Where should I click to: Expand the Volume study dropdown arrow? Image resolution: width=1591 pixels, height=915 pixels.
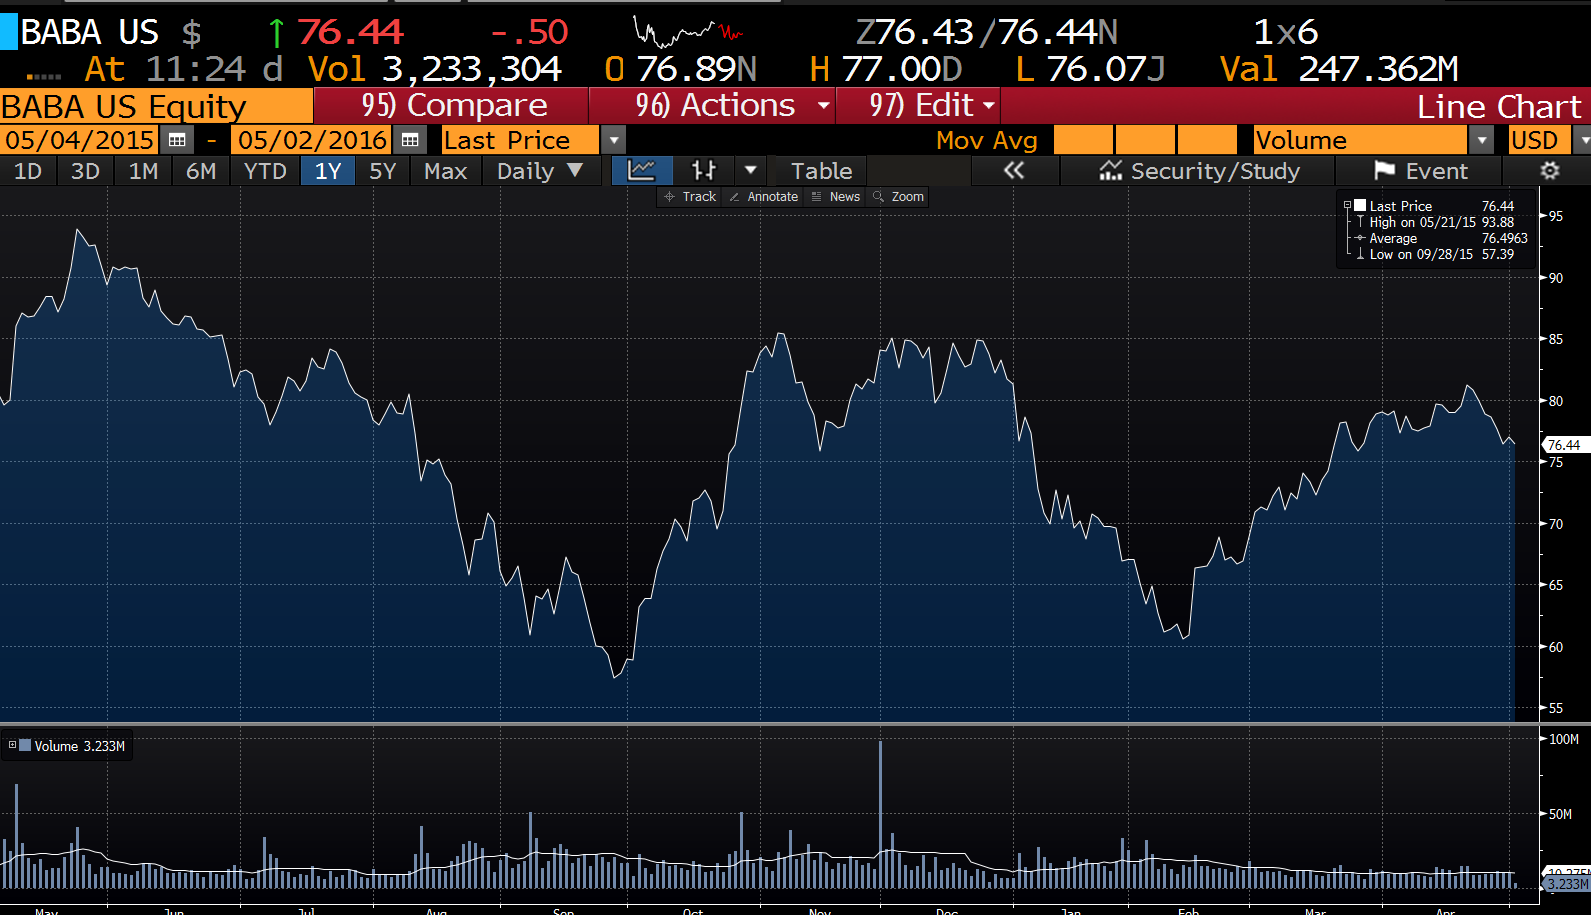tap(1481, 140)
